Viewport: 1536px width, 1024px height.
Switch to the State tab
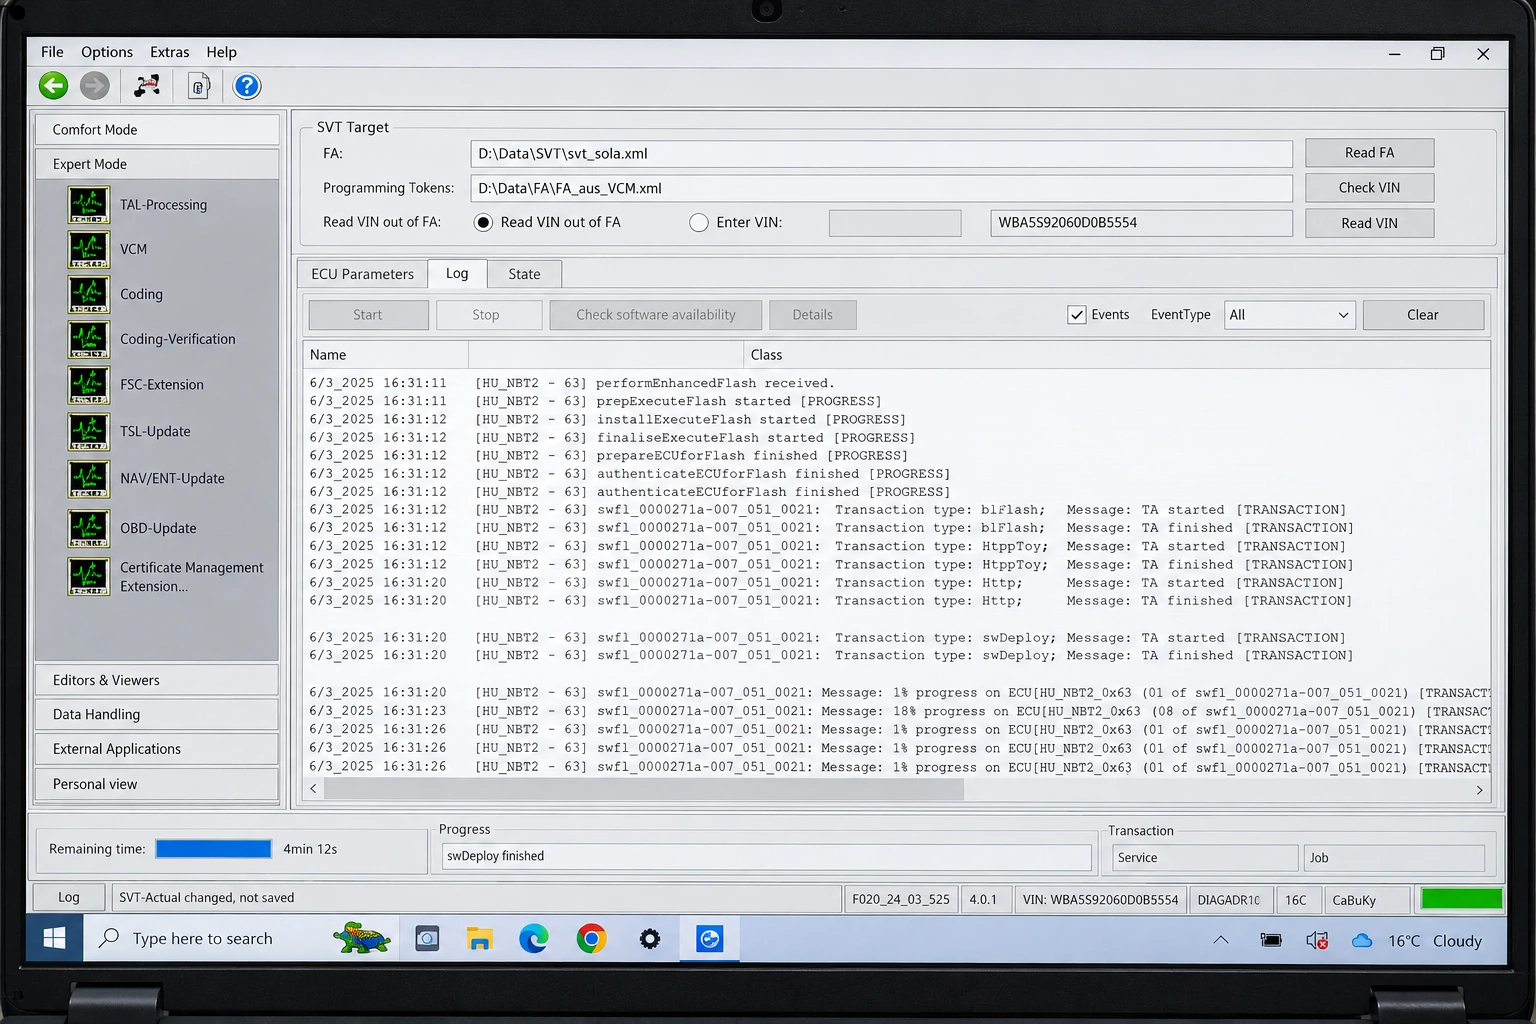pyautogui.click(x=524, y=274)
